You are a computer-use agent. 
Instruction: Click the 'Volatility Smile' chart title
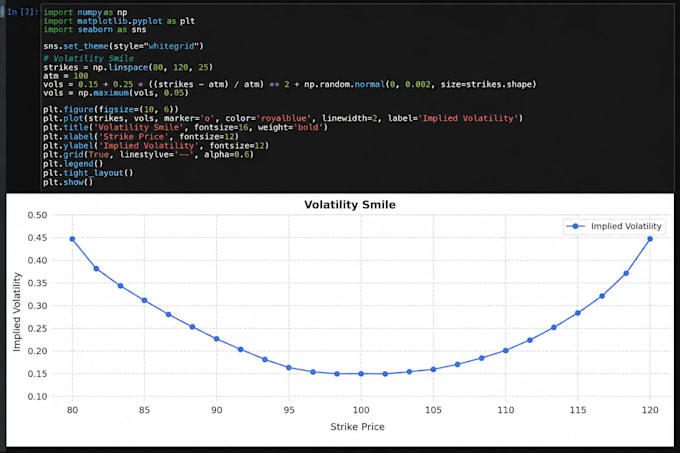[350, 205]
